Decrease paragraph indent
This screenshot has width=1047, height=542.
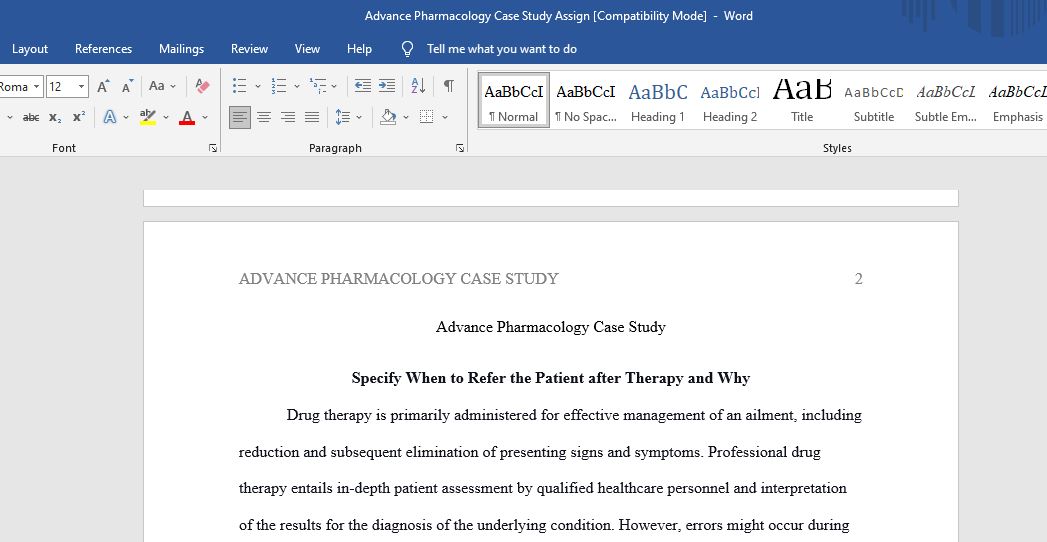pyautogui.click(x=363, y=86)
